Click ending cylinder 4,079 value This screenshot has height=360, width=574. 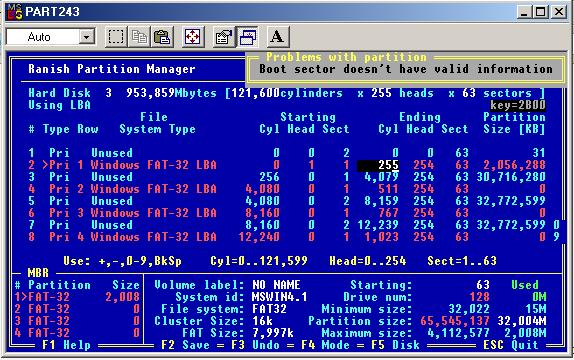pyautogui.click(x=381, y=177)
